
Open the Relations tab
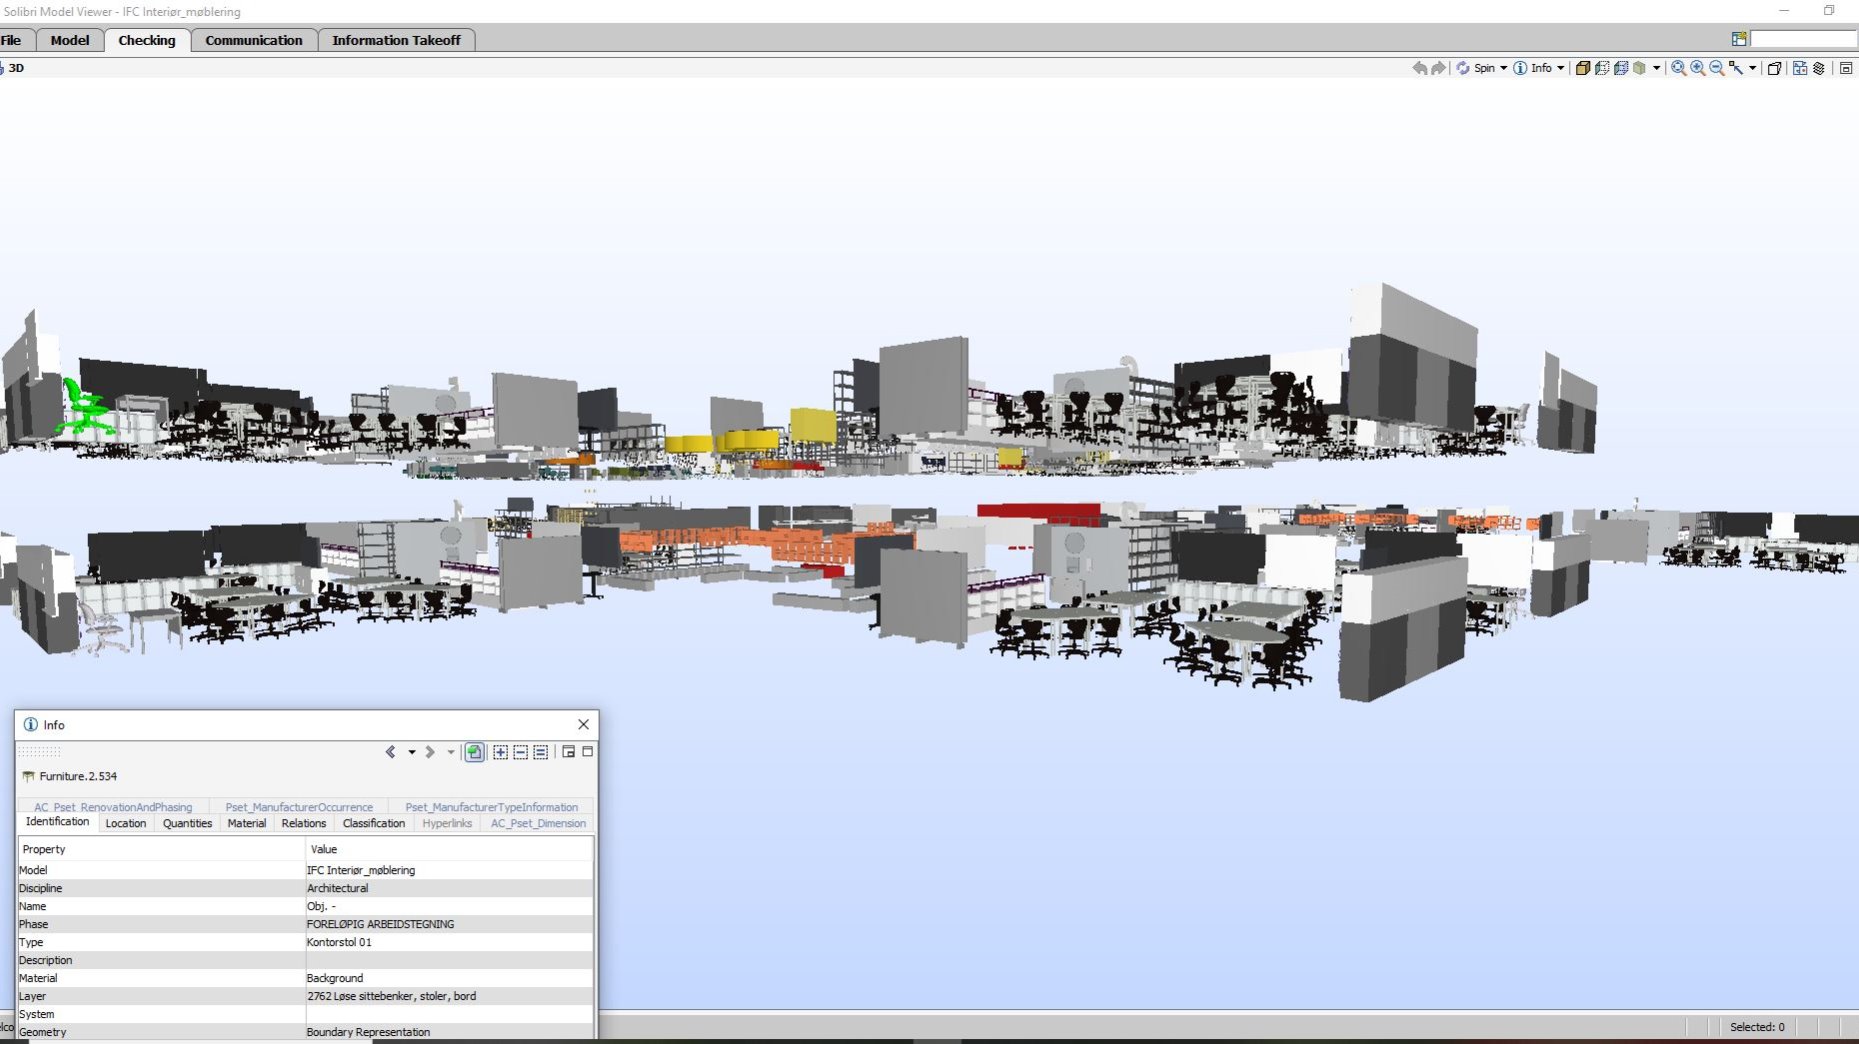click(x=303, y=823)
